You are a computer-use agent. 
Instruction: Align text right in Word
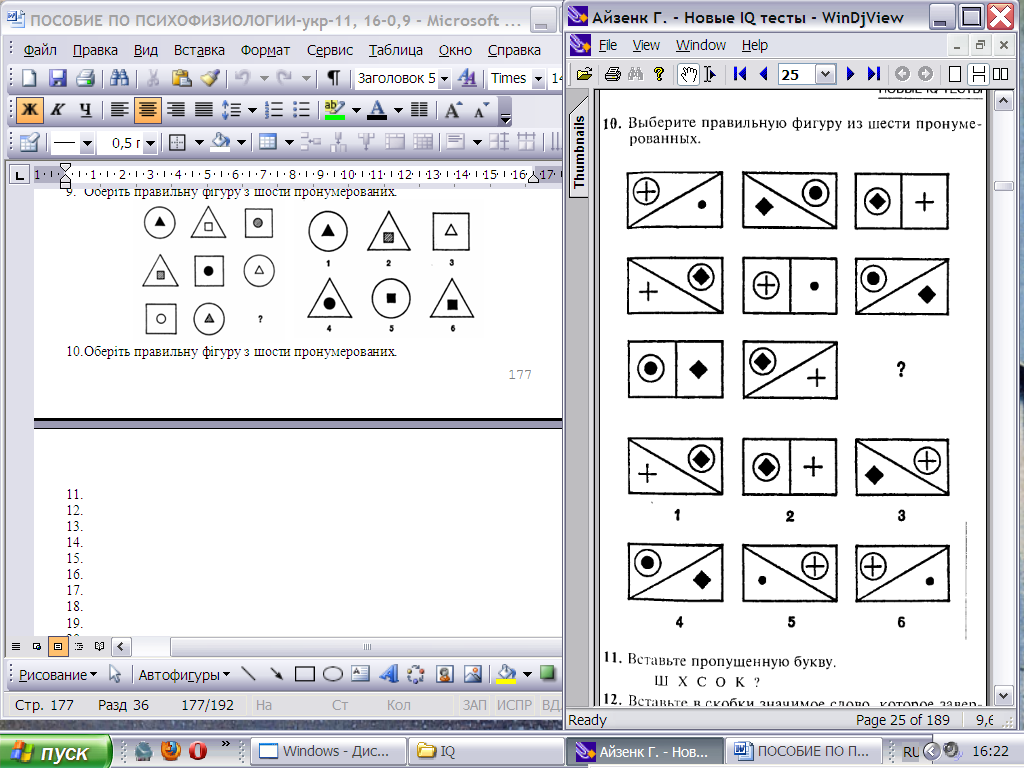click(176, 110)
